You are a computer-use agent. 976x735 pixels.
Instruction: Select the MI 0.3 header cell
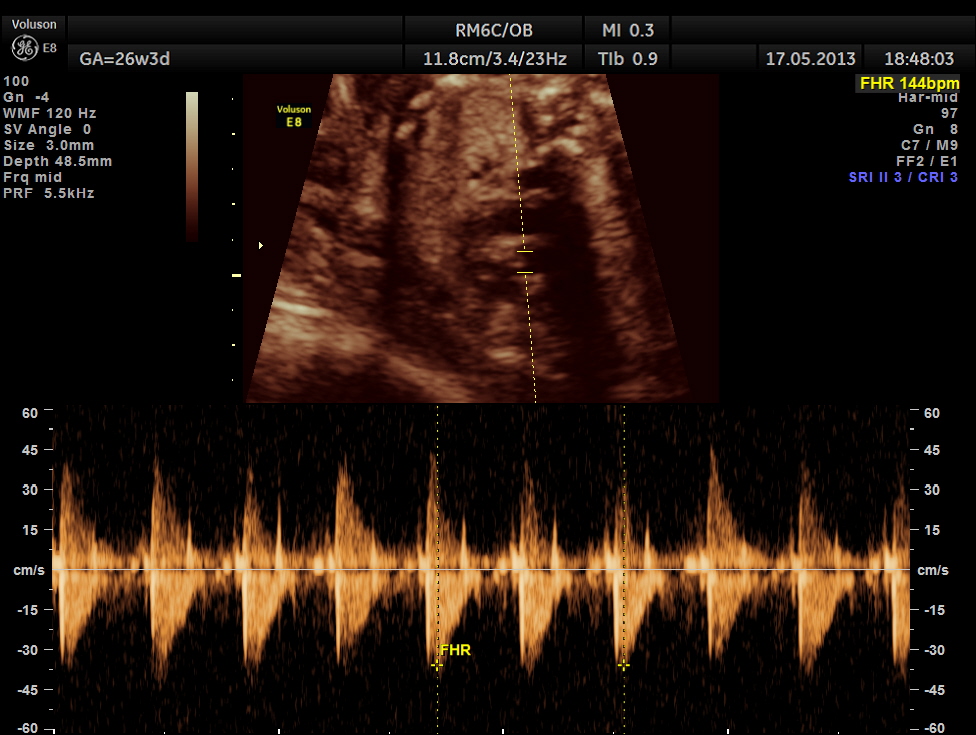(627, 30)
